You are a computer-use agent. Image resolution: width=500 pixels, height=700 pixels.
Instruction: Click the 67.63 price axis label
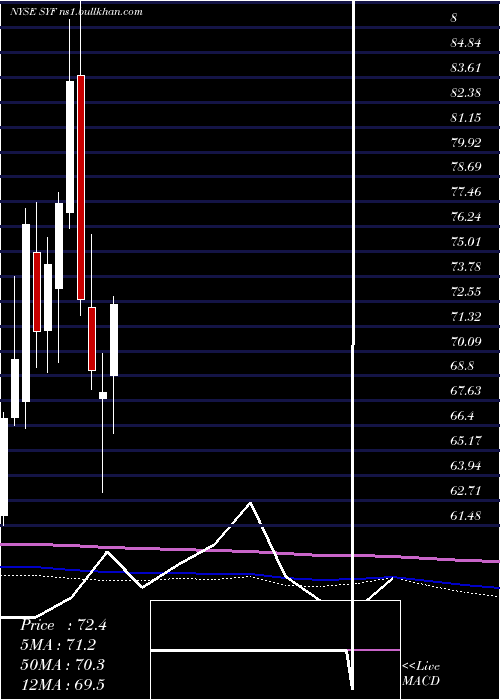[x=466, y=391]
